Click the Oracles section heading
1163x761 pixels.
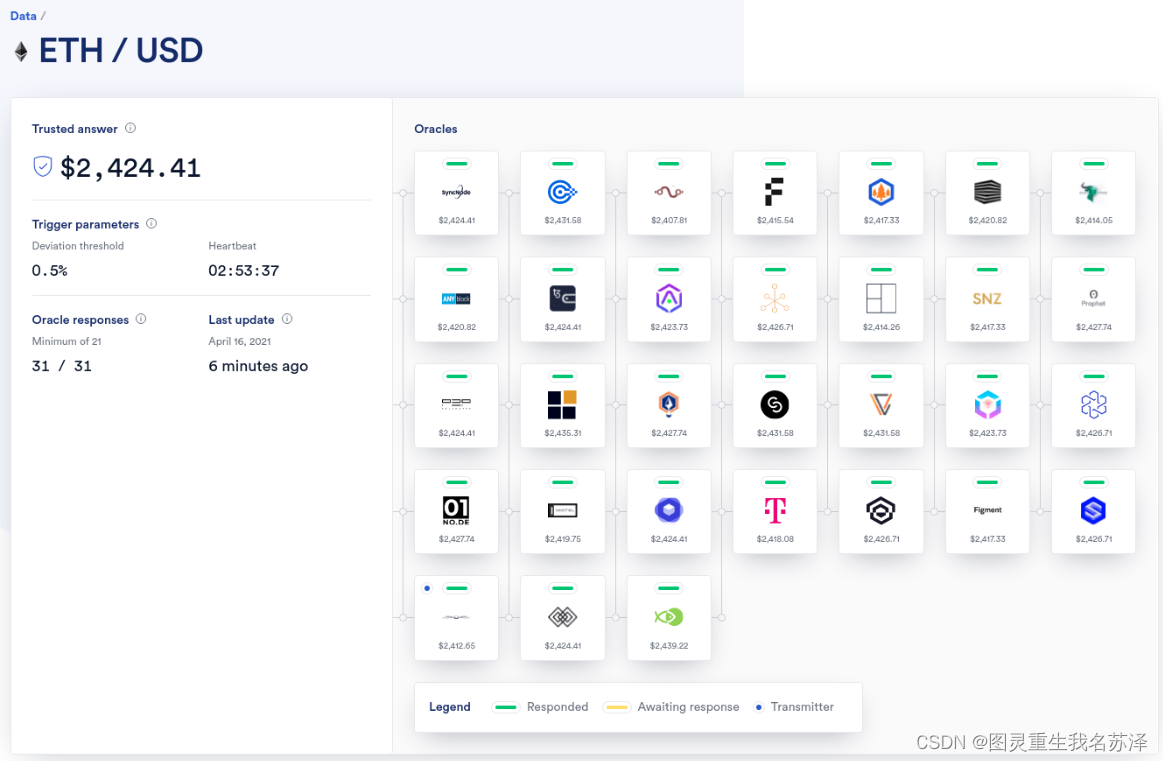435,128
